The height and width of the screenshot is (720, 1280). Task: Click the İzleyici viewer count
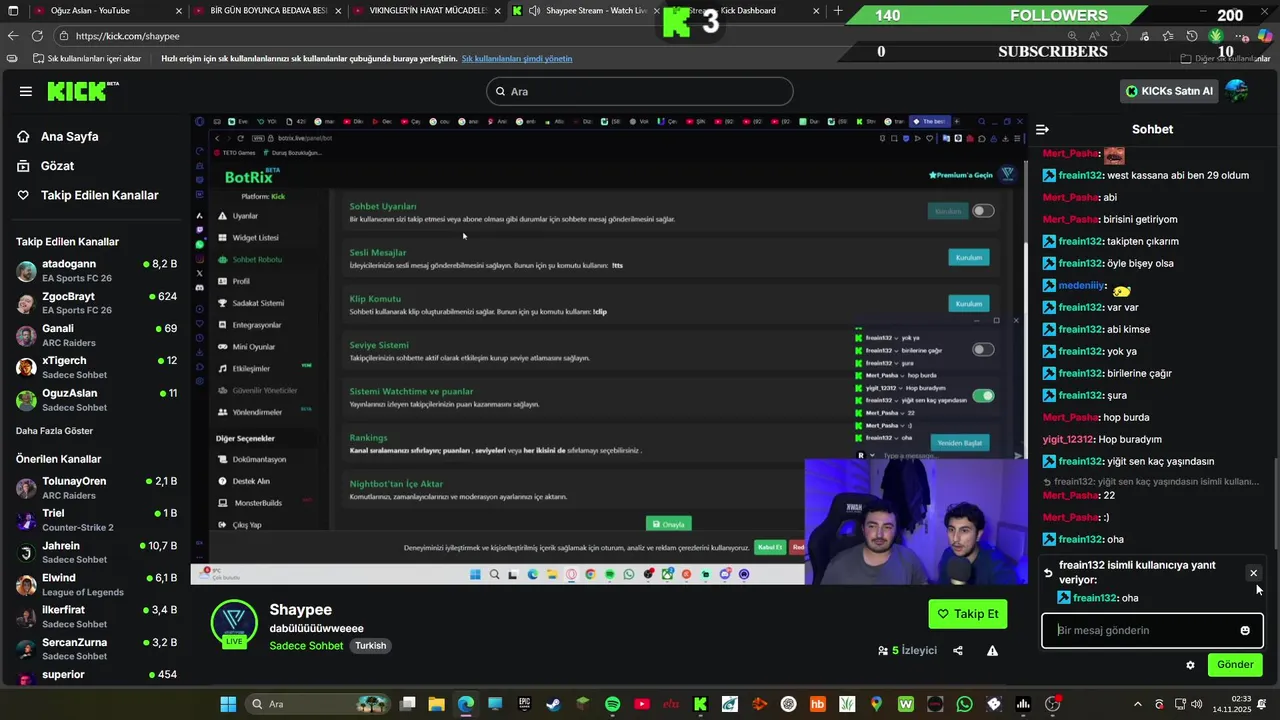click(908, 651)
